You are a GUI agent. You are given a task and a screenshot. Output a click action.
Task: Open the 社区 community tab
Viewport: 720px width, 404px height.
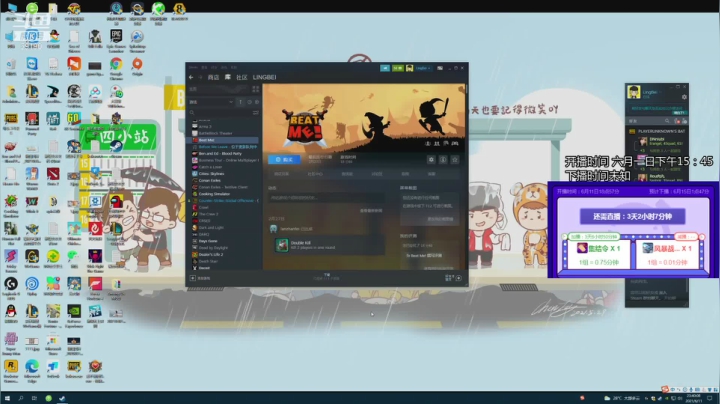point(242,77)
